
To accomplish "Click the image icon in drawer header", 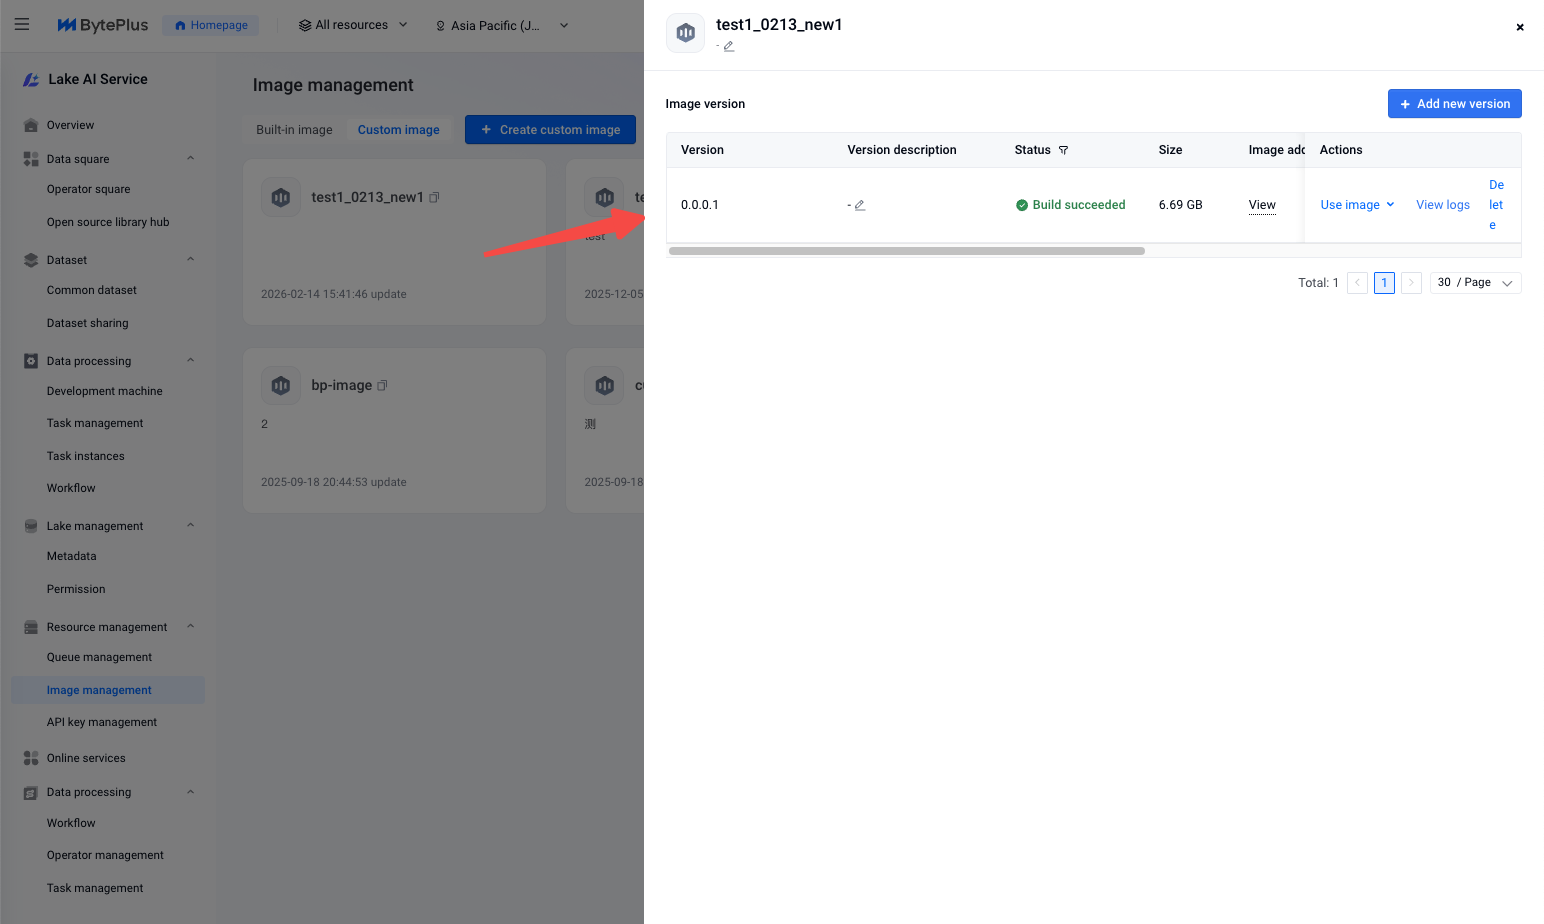I will click(x=685, y=33).
